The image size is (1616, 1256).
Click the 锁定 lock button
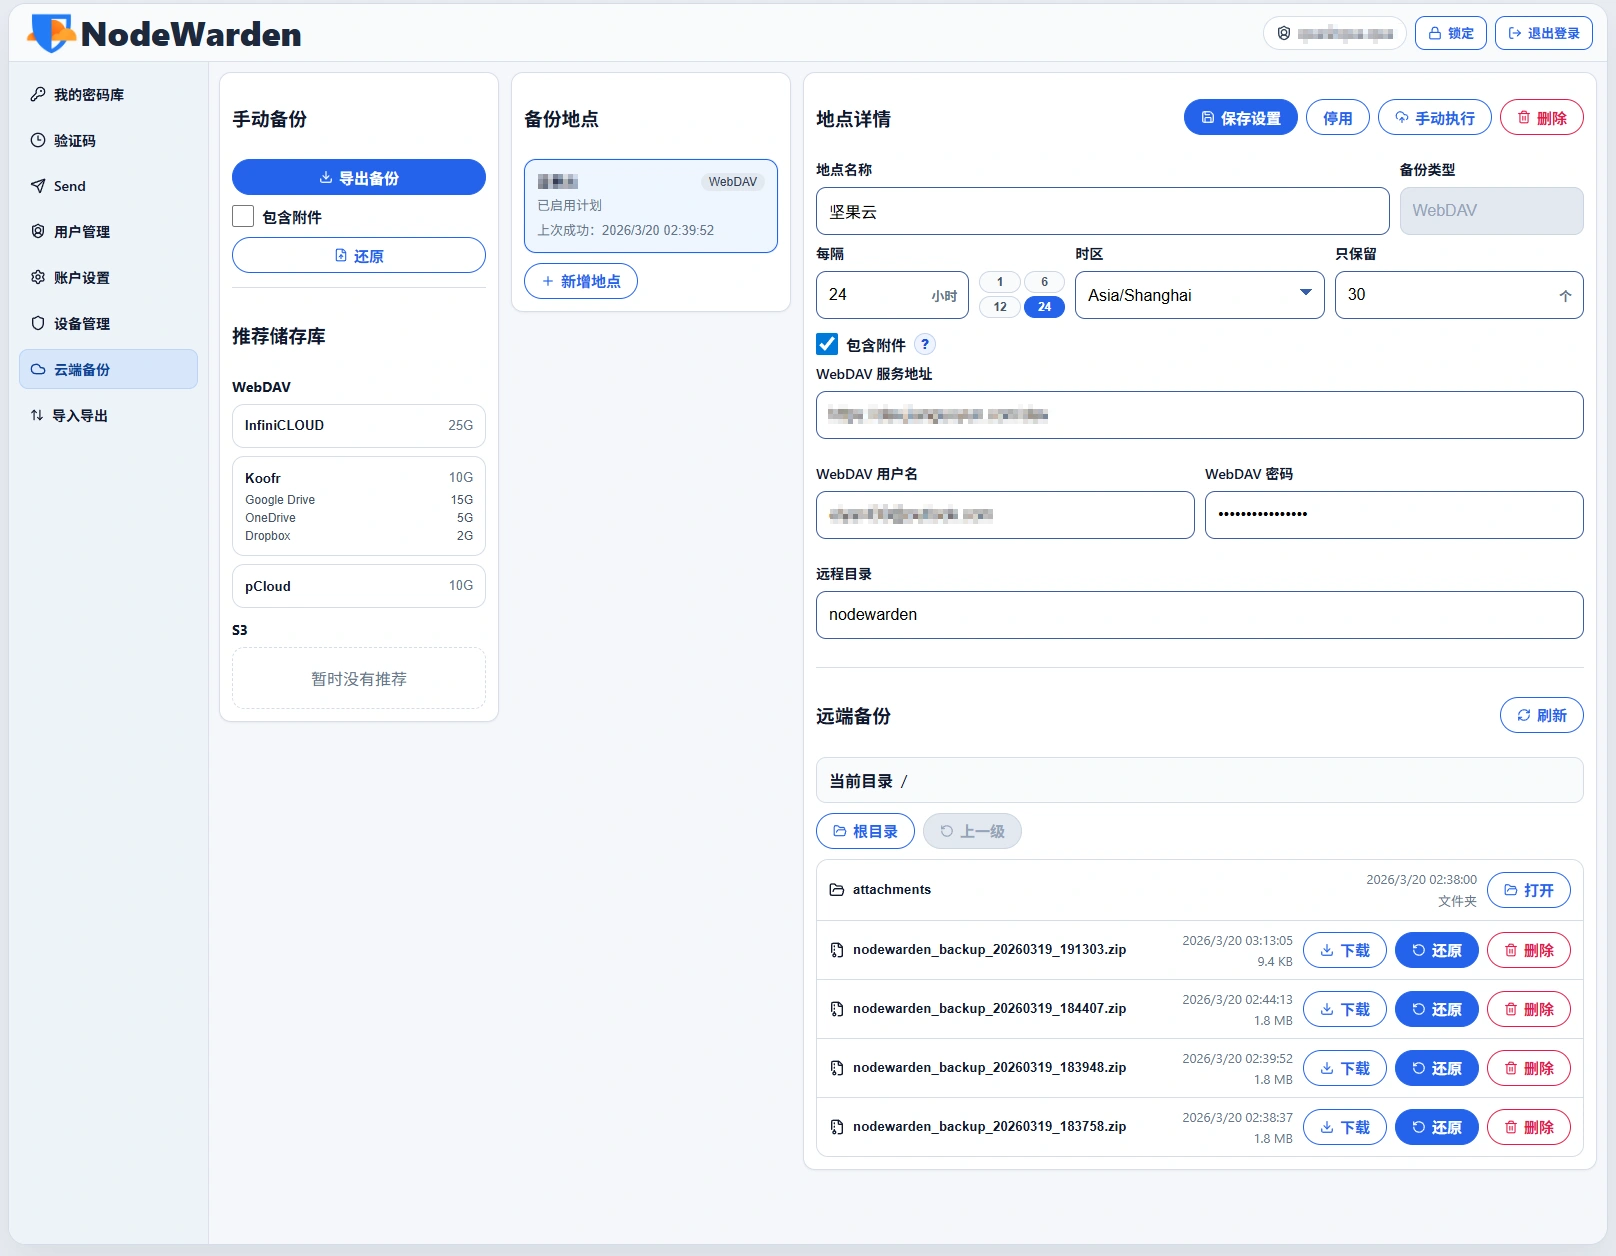(x=1450, y=33)
